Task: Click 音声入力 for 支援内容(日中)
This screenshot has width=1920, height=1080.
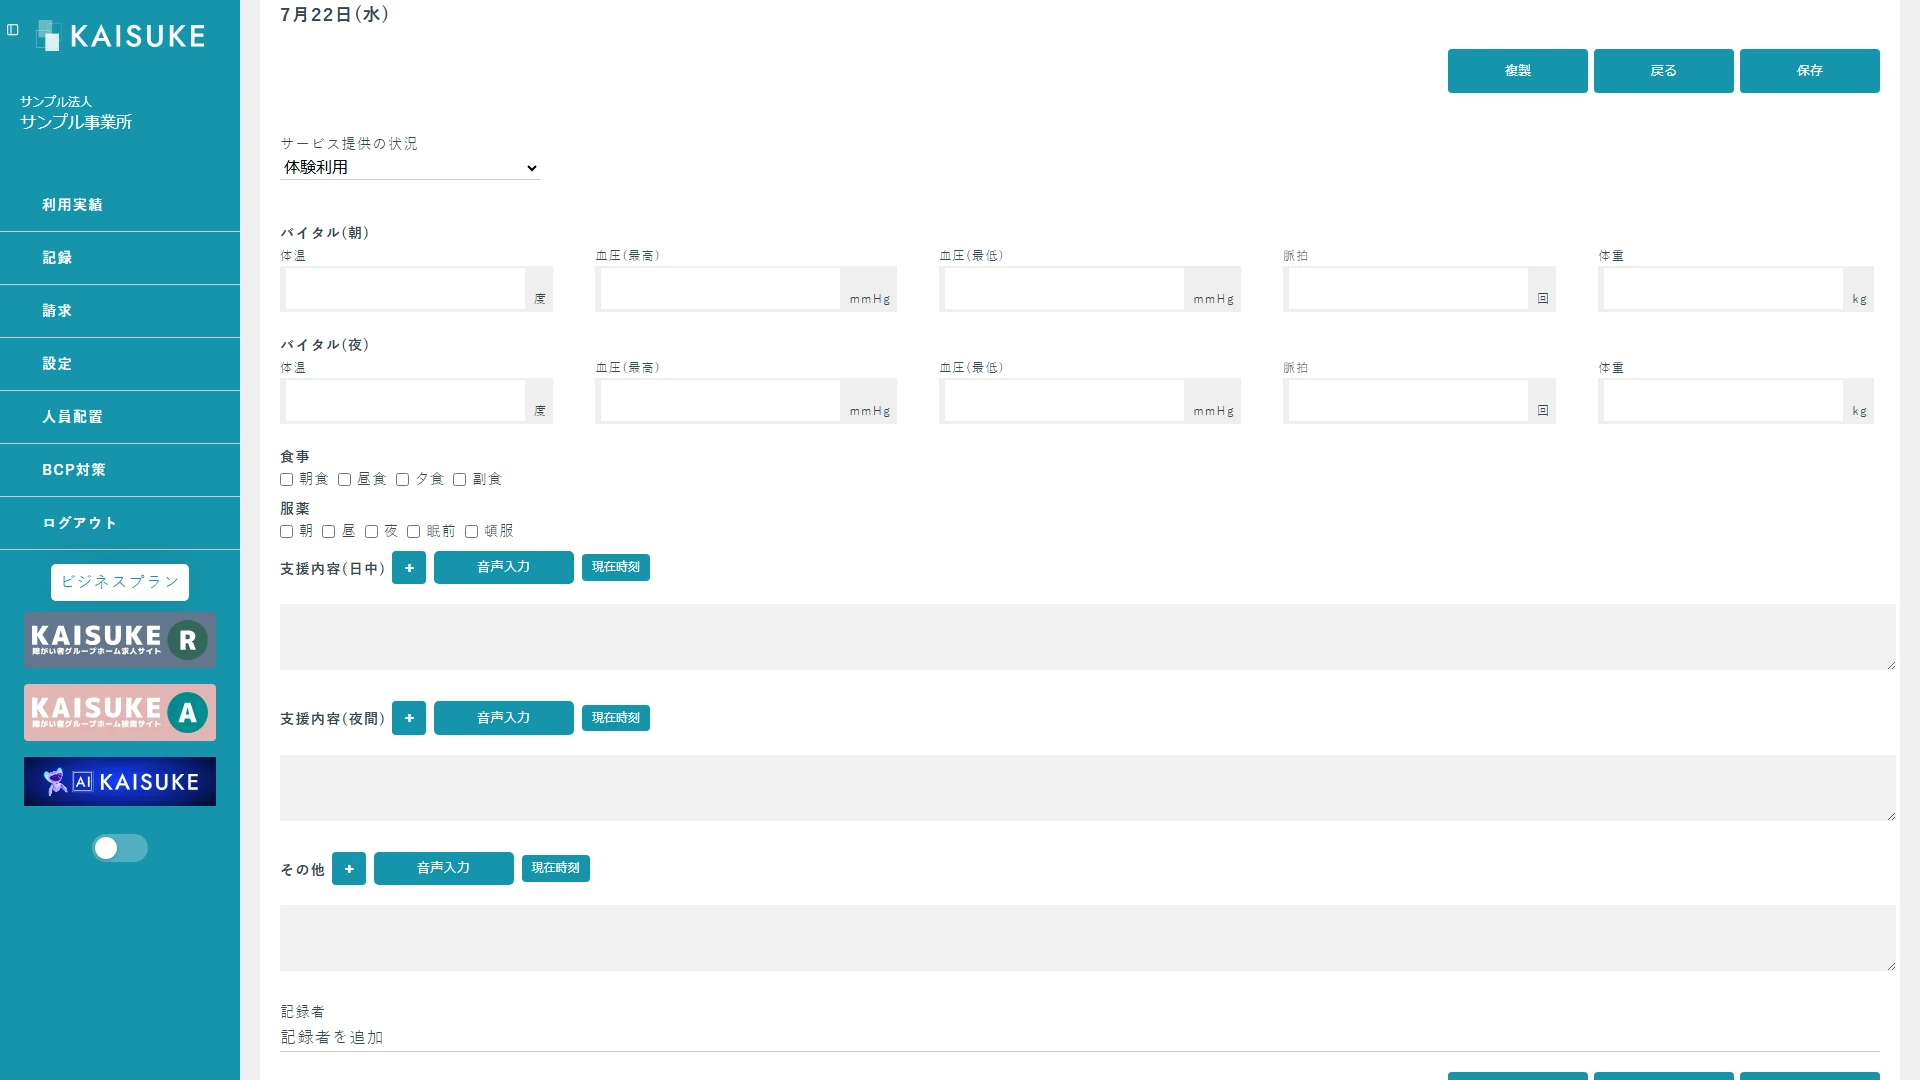Action: coord(504,568)
